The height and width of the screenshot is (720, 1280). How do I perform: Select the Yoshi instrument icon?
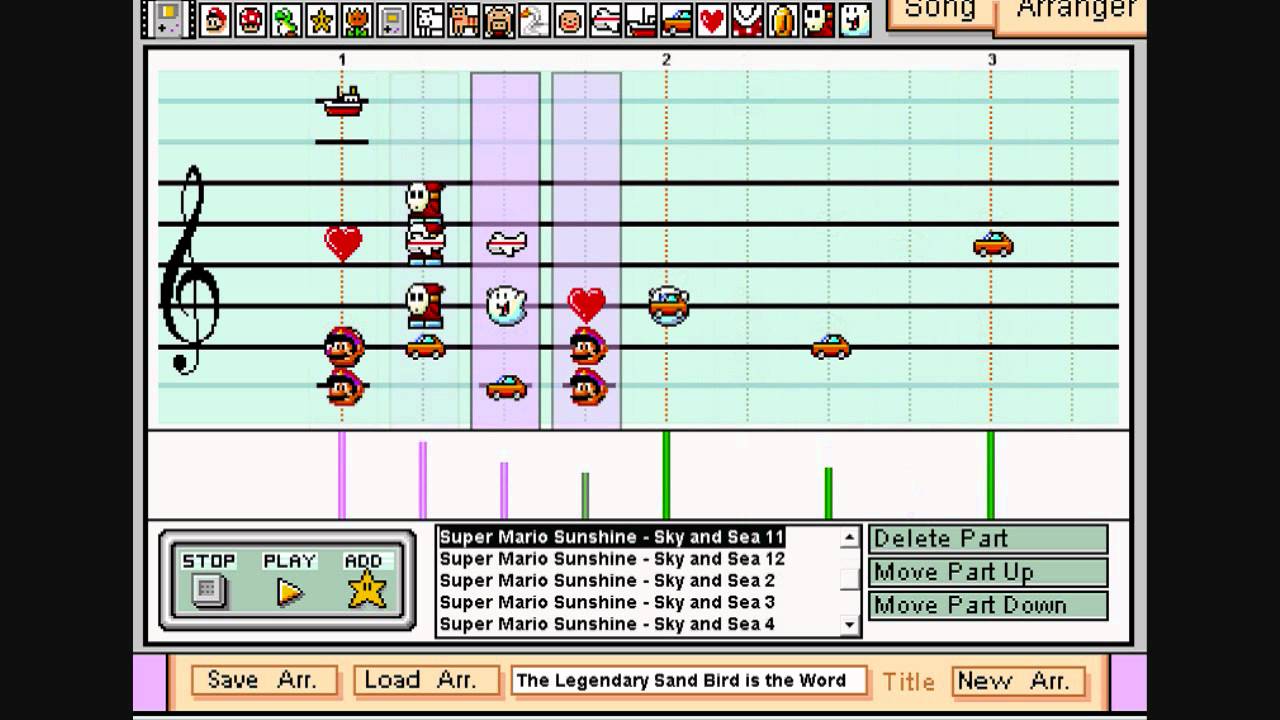point(286,20)
